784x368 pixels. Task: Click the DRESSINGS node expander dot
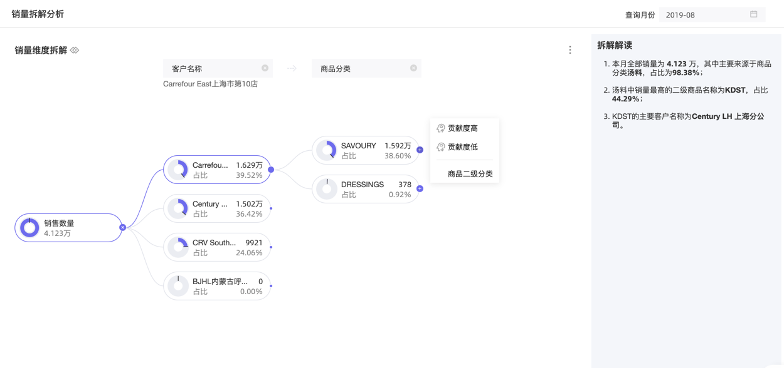click(420, 188)
